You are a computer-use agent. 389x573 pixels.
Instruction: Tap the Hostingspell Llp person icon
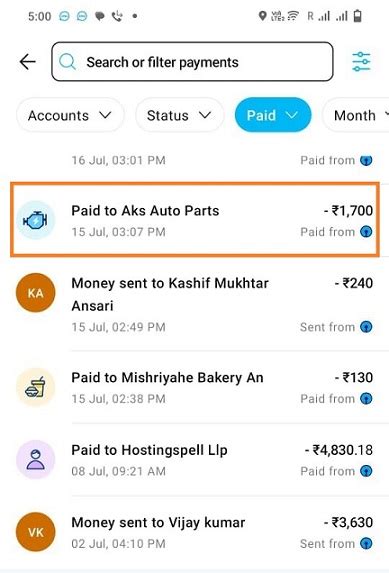coord(35,459)
